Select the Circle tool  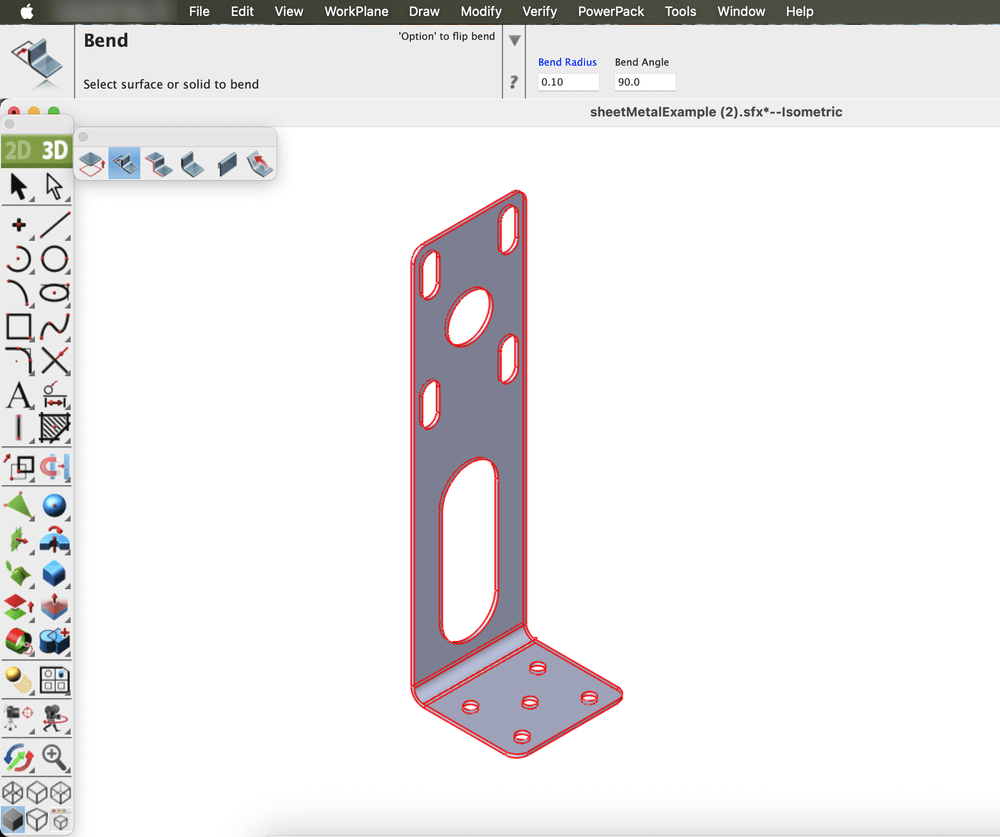point(55,260)
